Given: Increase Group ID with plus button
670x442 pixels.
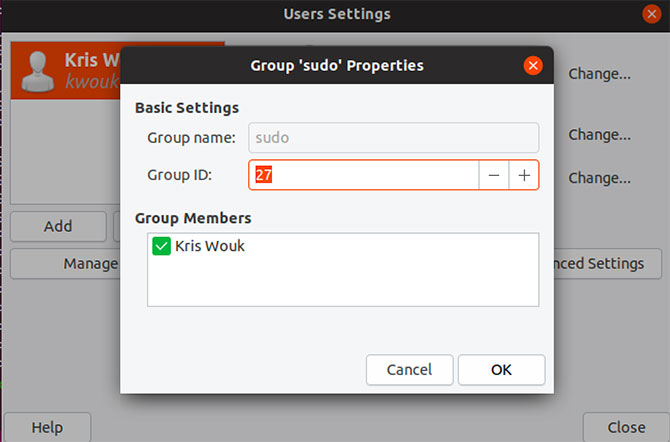Looking at the screenshot, I should (x=524, y=175).
